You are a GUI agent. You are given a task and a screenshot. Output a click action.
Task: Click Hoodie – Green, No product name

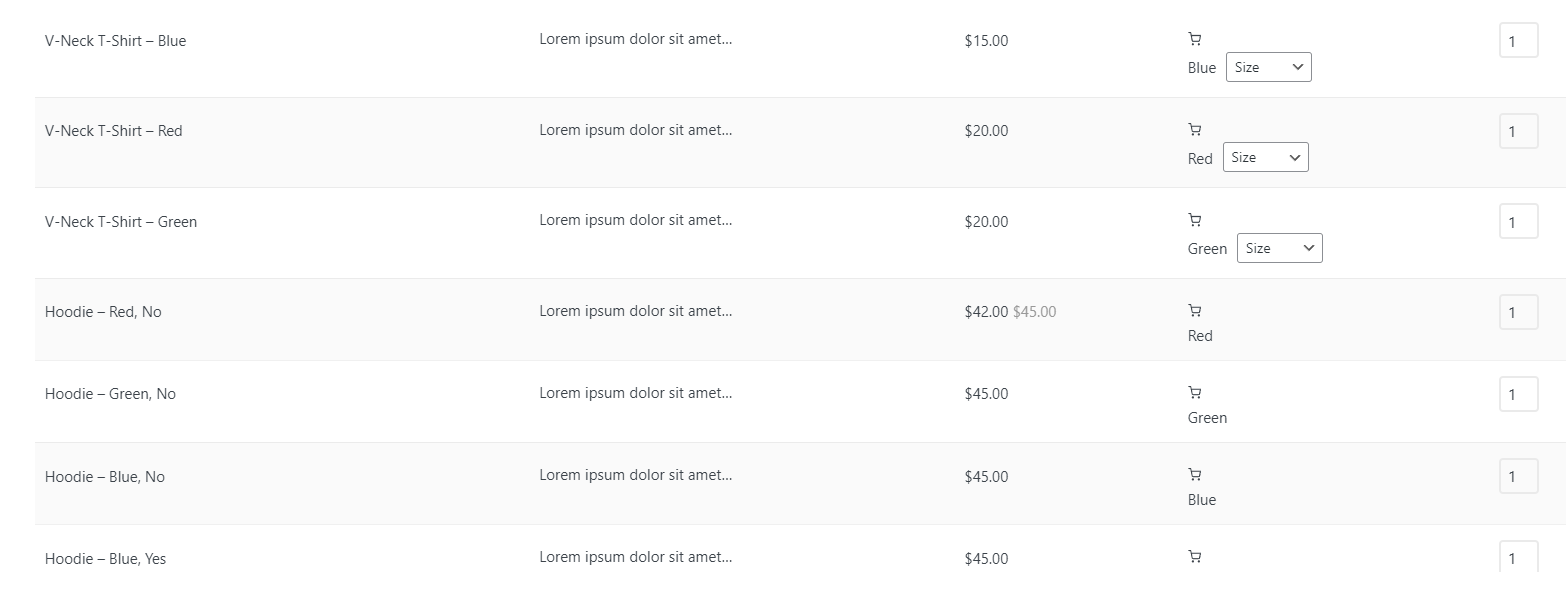pyautogui.click(x=110, y=394)
